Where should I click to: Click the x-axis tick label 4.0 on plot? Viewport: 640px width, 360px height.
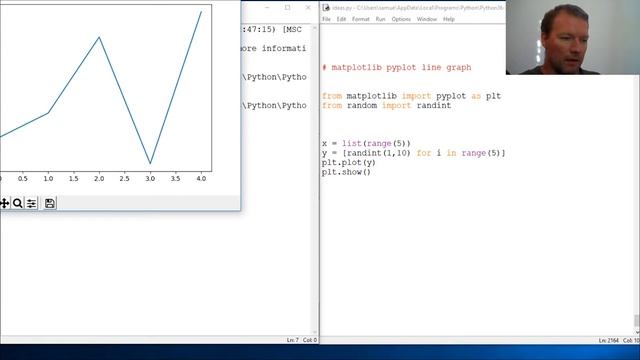click(x=201, y=178)
